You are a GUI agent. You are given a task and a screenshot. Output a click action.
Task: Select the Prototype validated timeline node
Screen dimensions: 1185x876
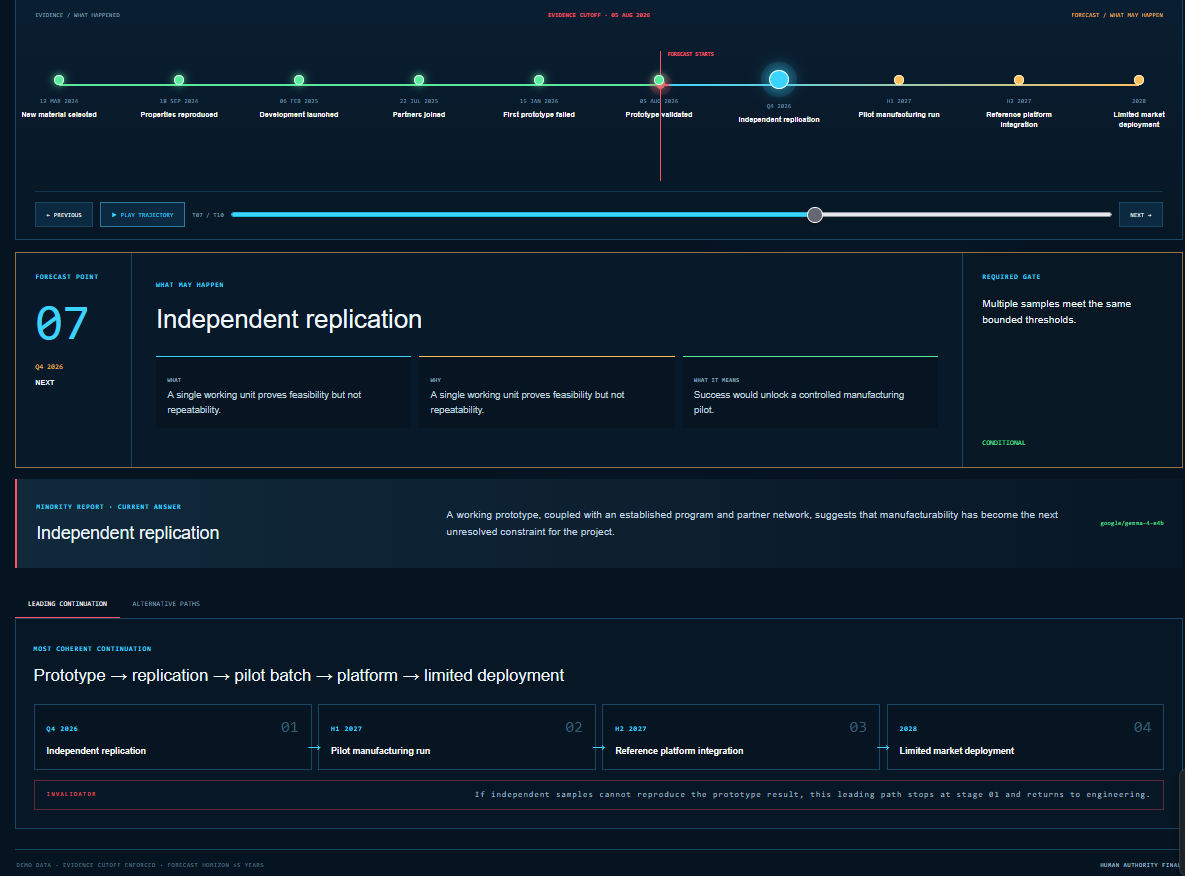point(659,80)
